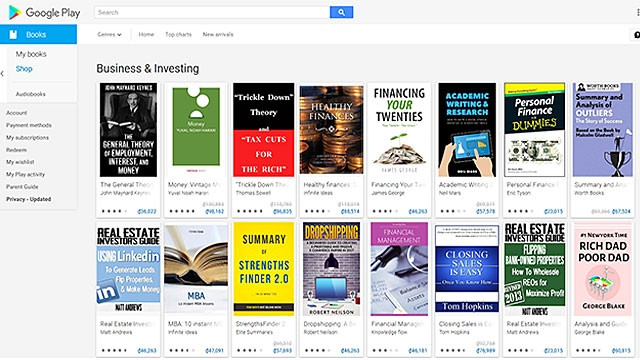
Task: Click inside the Search field
Action: (212, 12)
